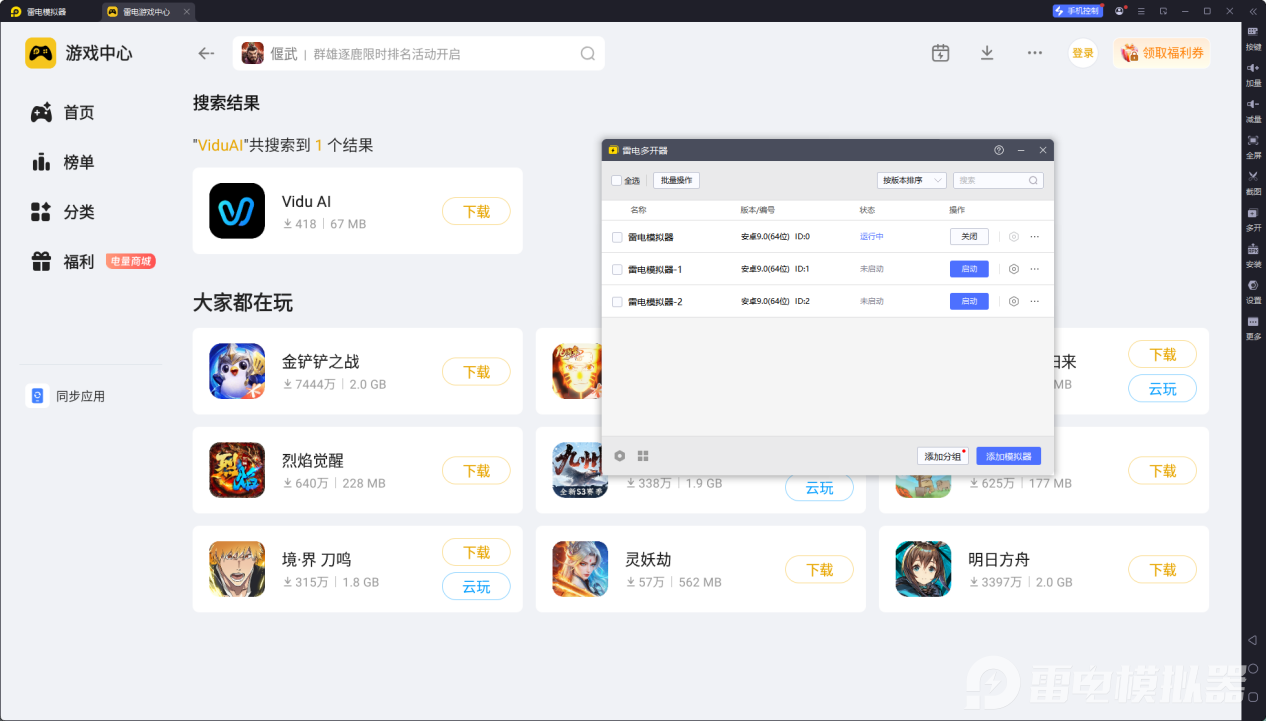Screen dimensions: 1266x721
Task: Open the three-dot menu in the game center top bar
Action: coord(1035,53)
